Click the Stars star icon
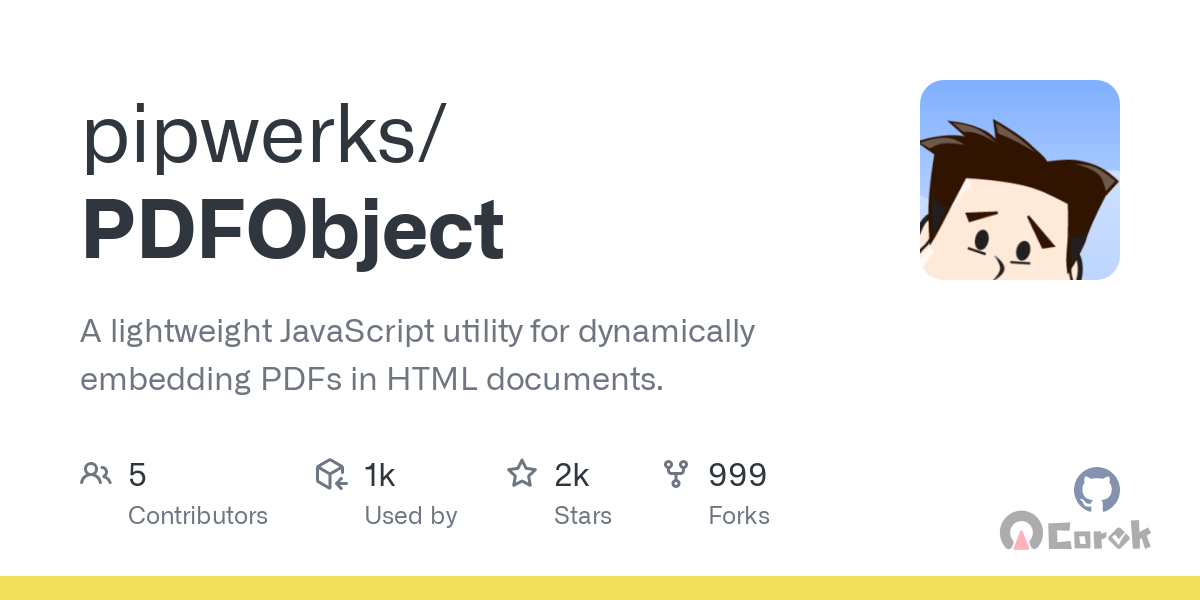The image size is (1200, 600). tap(522, 474)
